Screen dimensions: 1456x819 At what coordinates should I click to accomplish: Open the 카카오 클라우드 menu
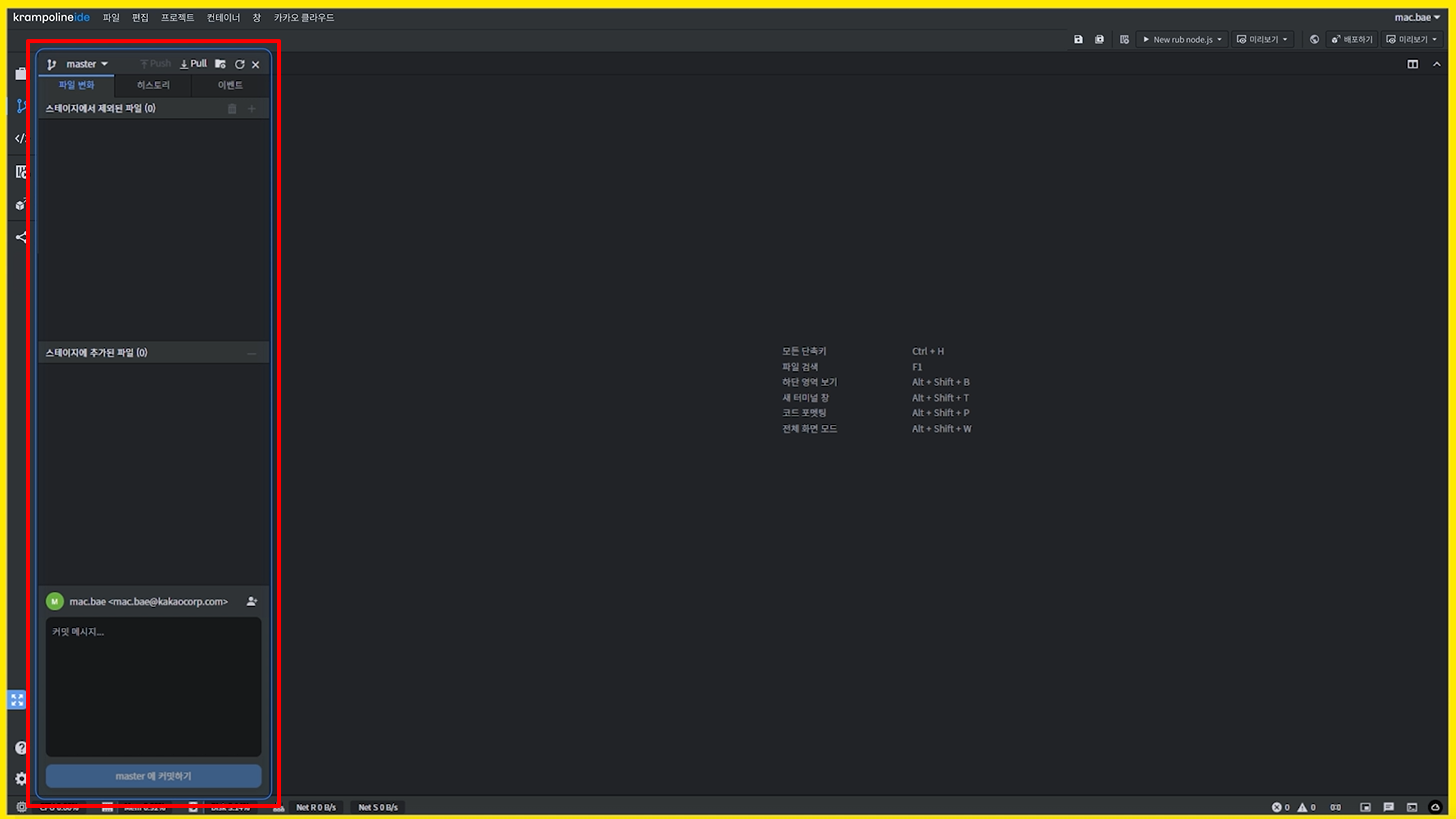(x=304, y=17)
